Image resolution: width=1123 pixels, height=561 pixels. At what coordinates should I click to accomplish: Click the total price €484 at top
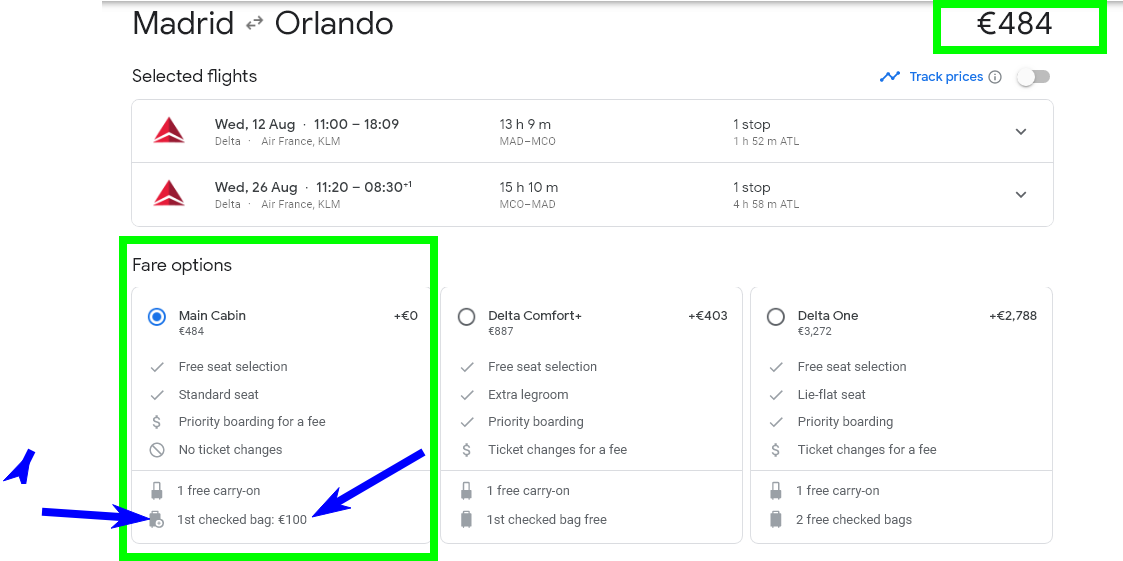[x=1015, y=24]
